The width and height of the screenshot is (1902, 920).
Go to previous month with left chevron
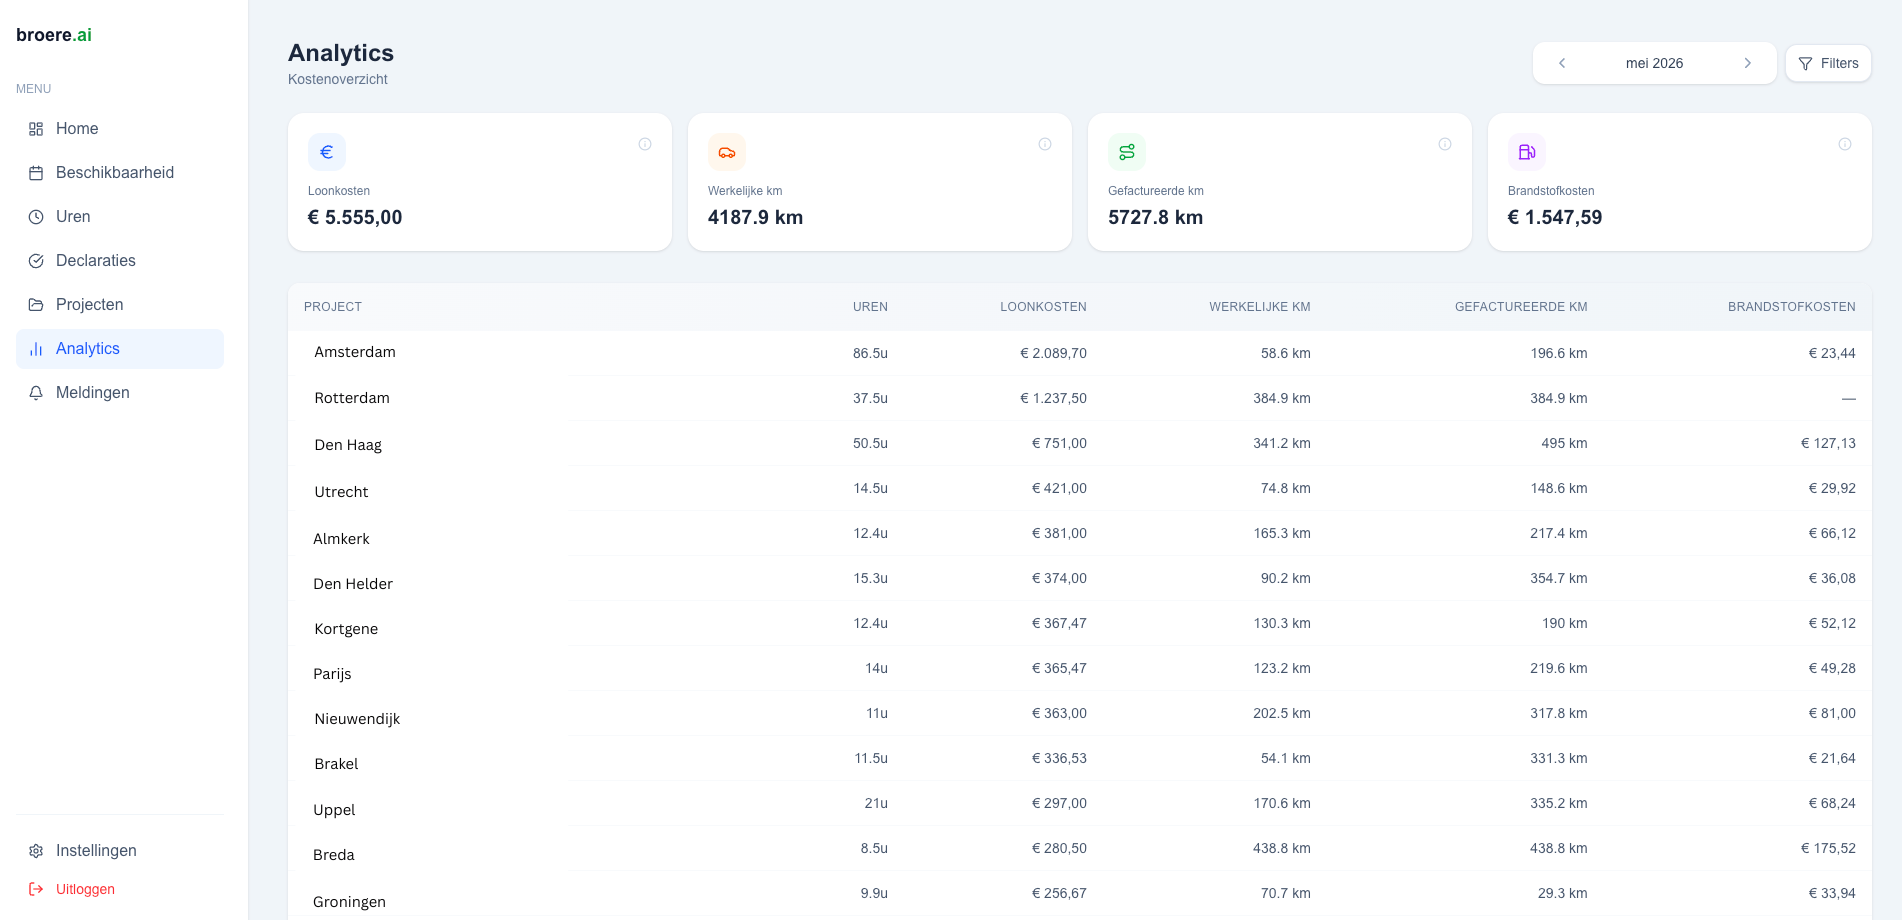[x=1562, y=63]
